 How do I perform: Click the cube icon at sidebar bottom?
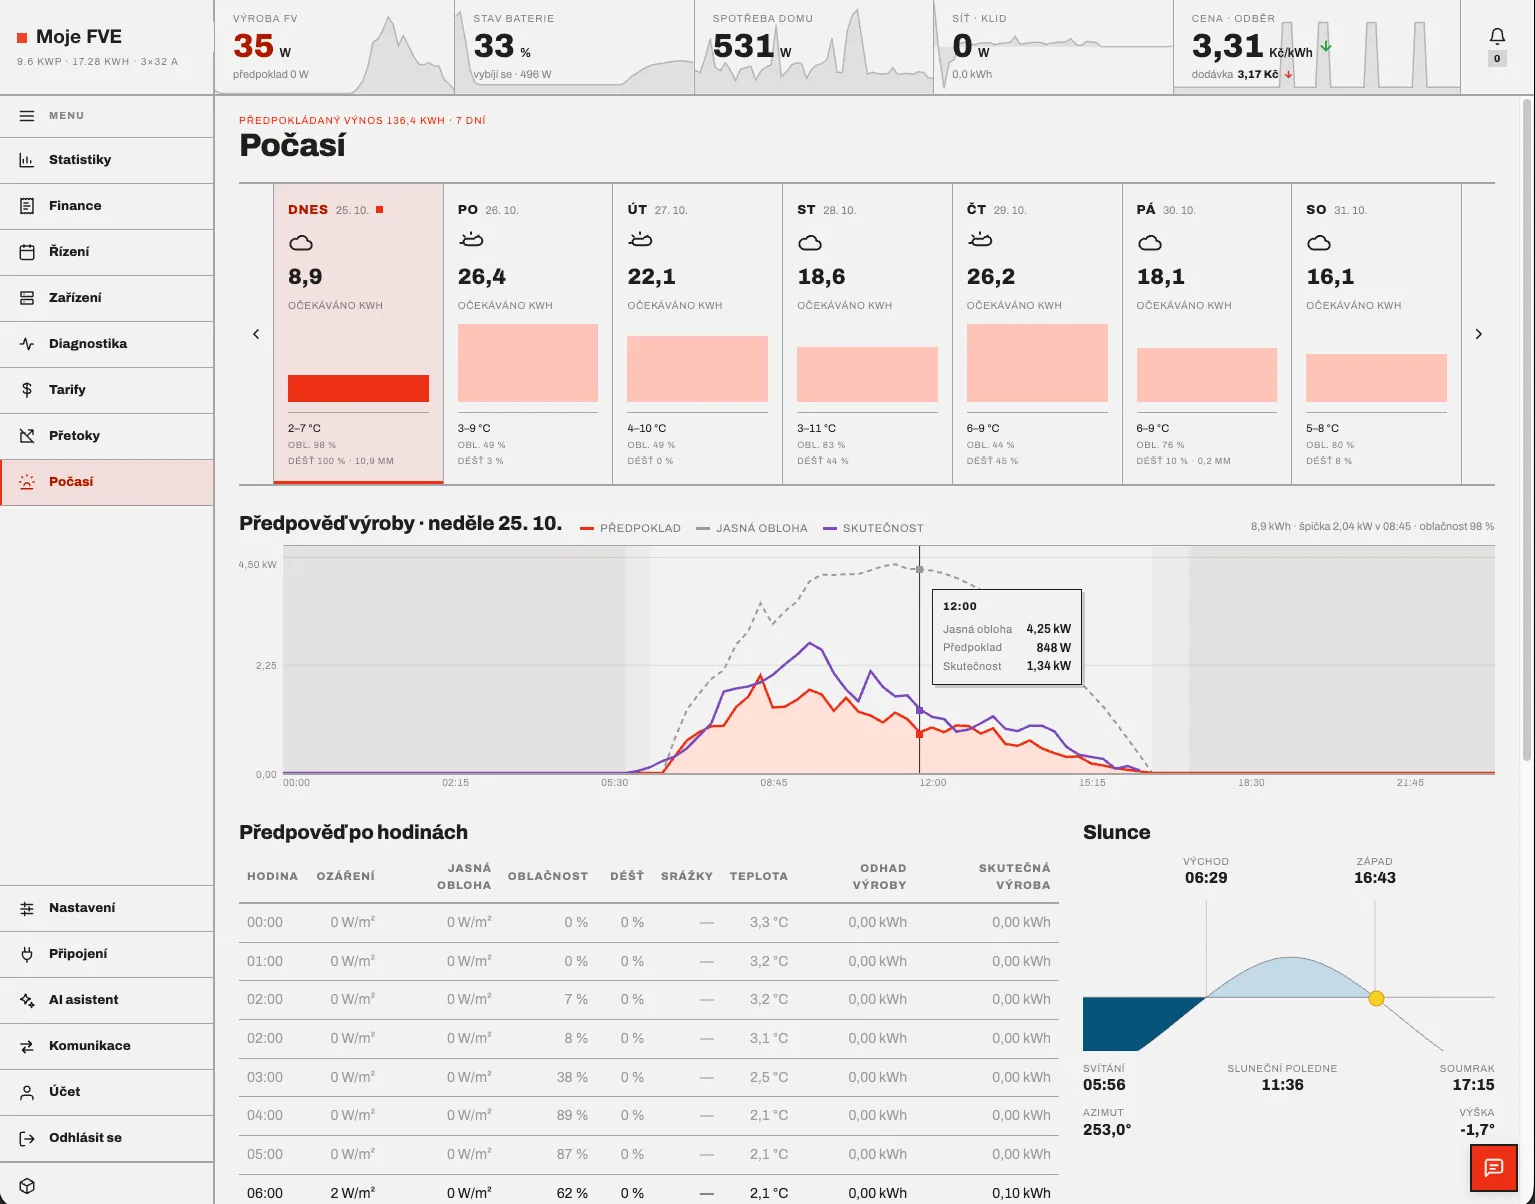[x=27, y=1186]
